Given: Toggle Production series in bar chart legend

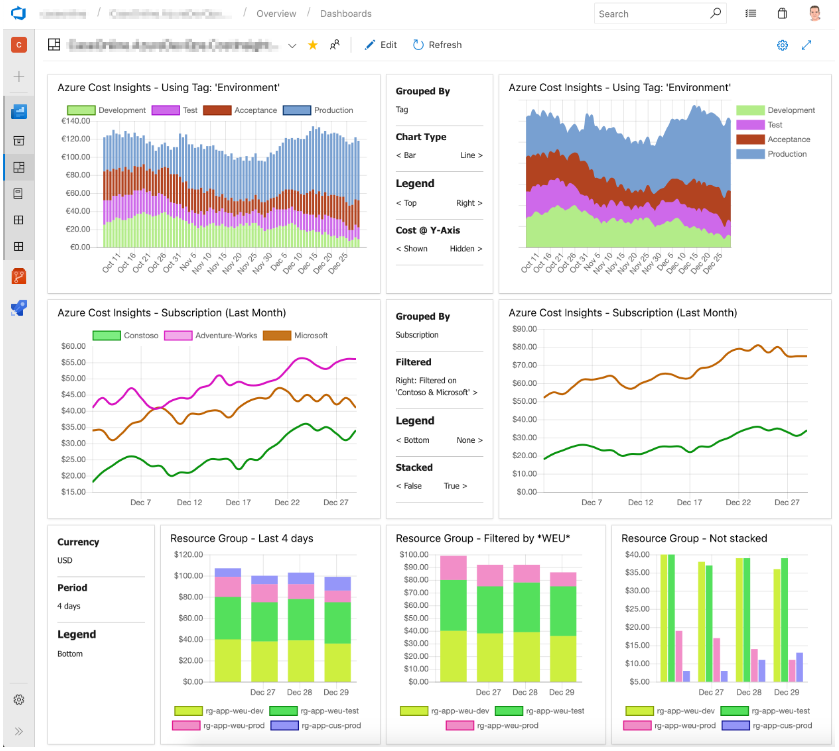Looking at the screenshot, I should click(x=318, y=110).
